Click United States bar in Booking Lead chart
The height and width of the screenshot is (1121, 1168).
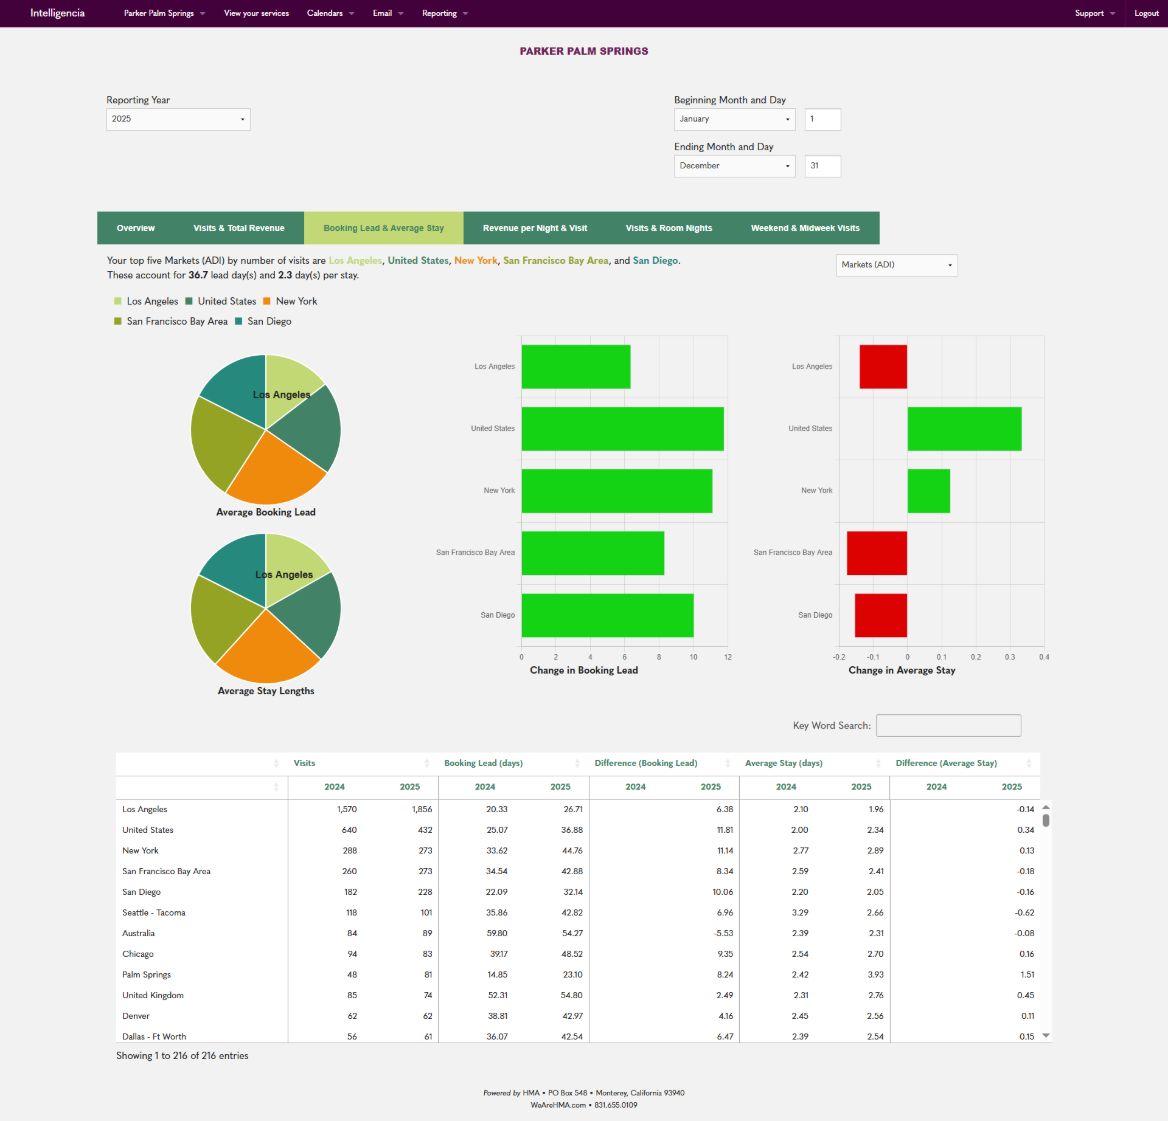(623, 428)
